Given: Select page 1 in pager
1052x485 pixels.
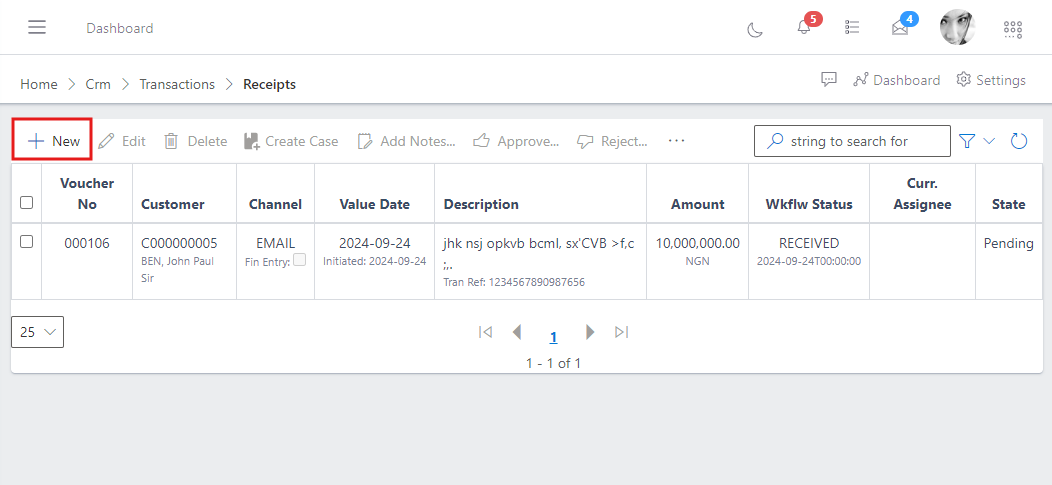Looking at the screenshot, I should tap(554, 337).
